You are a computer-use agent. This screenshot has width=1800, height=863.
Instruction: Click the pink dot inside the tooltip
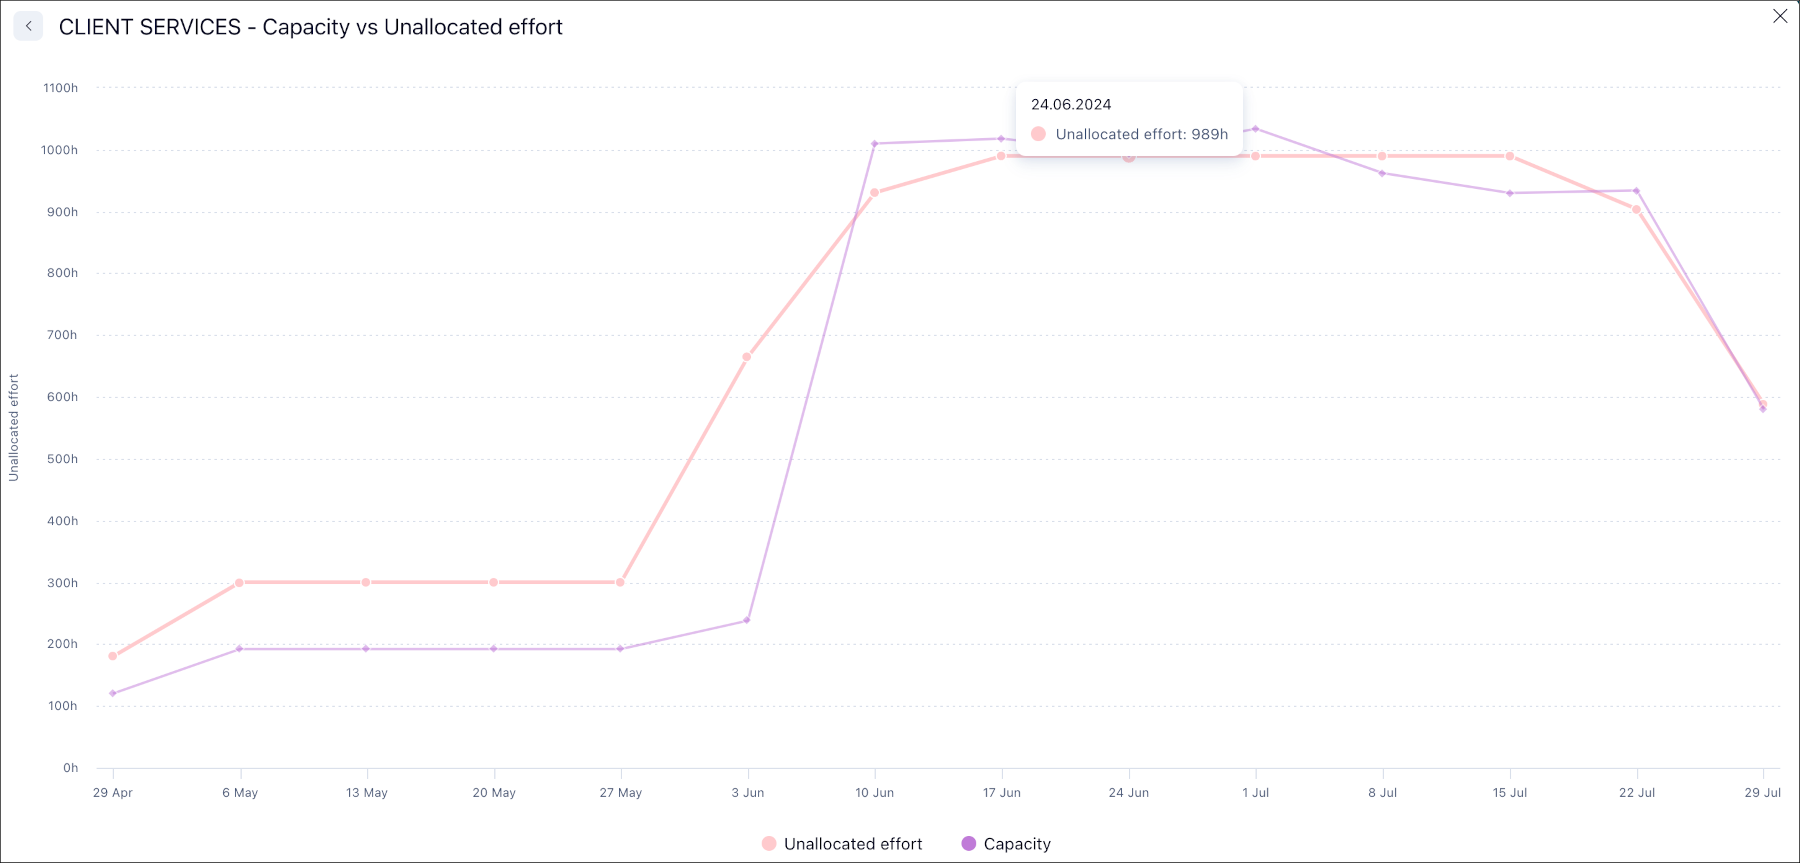point(1038,133)
